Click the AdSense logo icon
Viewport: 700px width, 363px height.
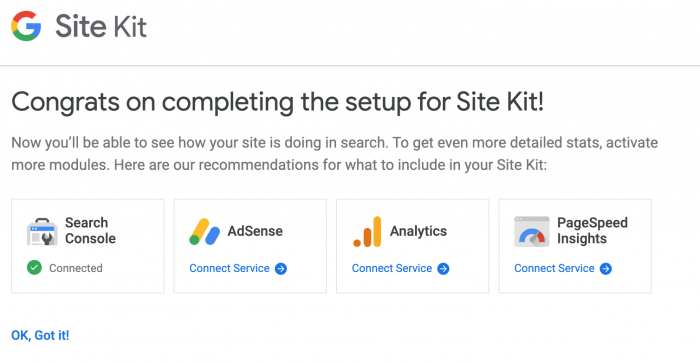click(204, 232)
